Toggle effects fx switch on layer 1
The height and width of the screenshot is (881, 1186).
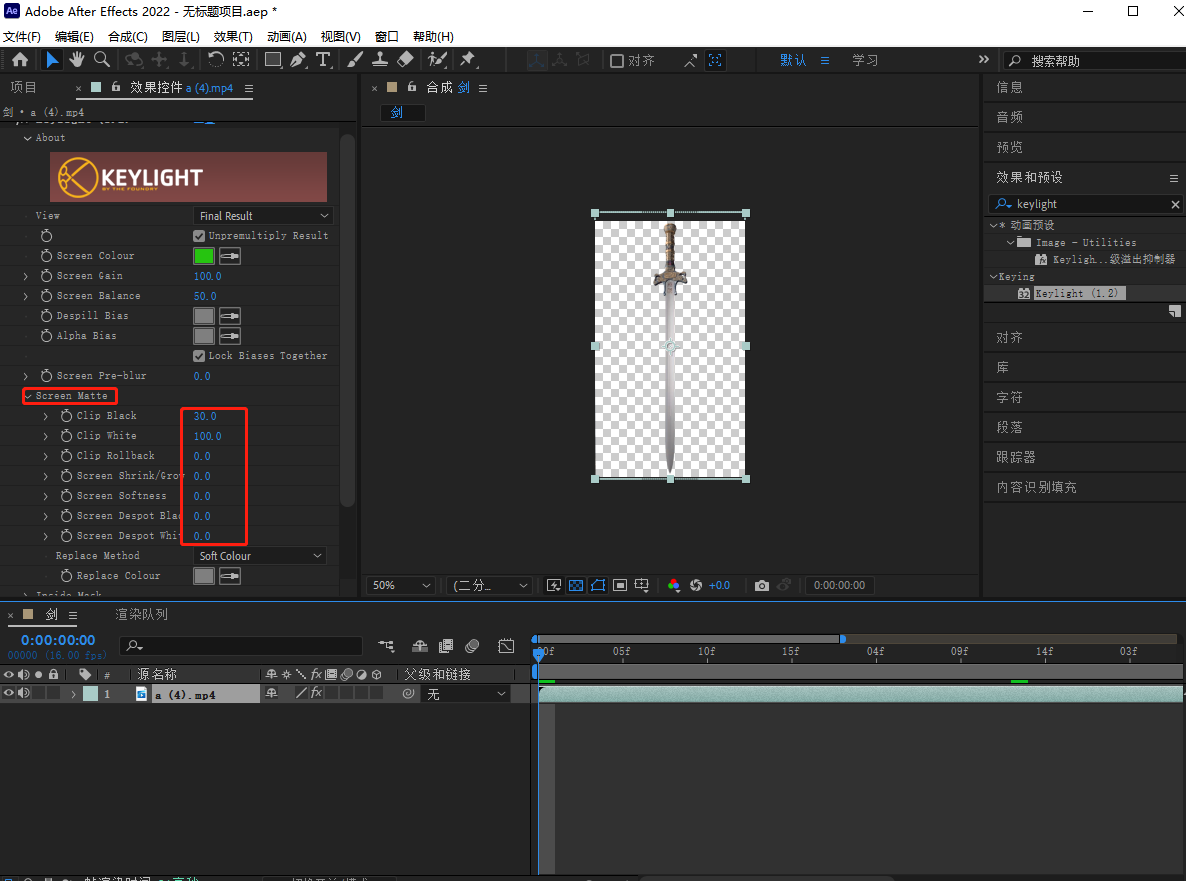pyautogui.click(x=316, y=693)
